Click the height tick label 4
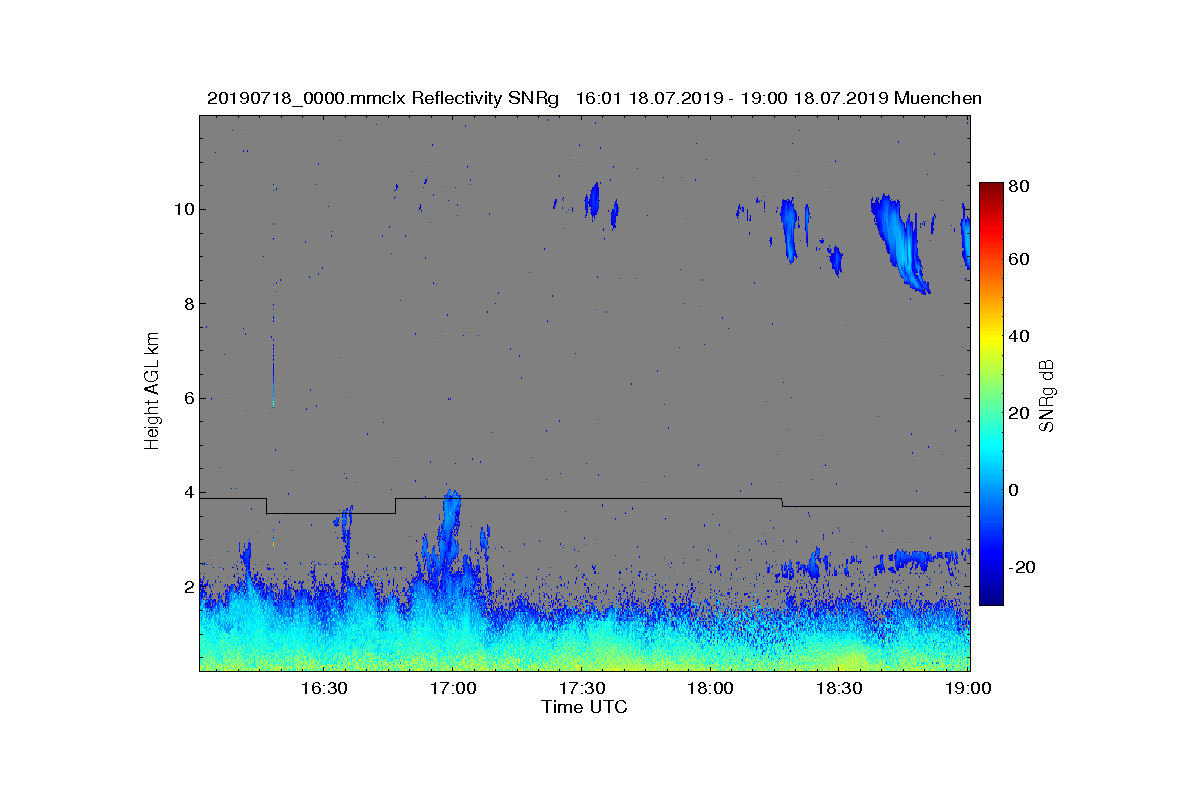This screenshot has width=1200, height=800. click(x=188, y=492)
